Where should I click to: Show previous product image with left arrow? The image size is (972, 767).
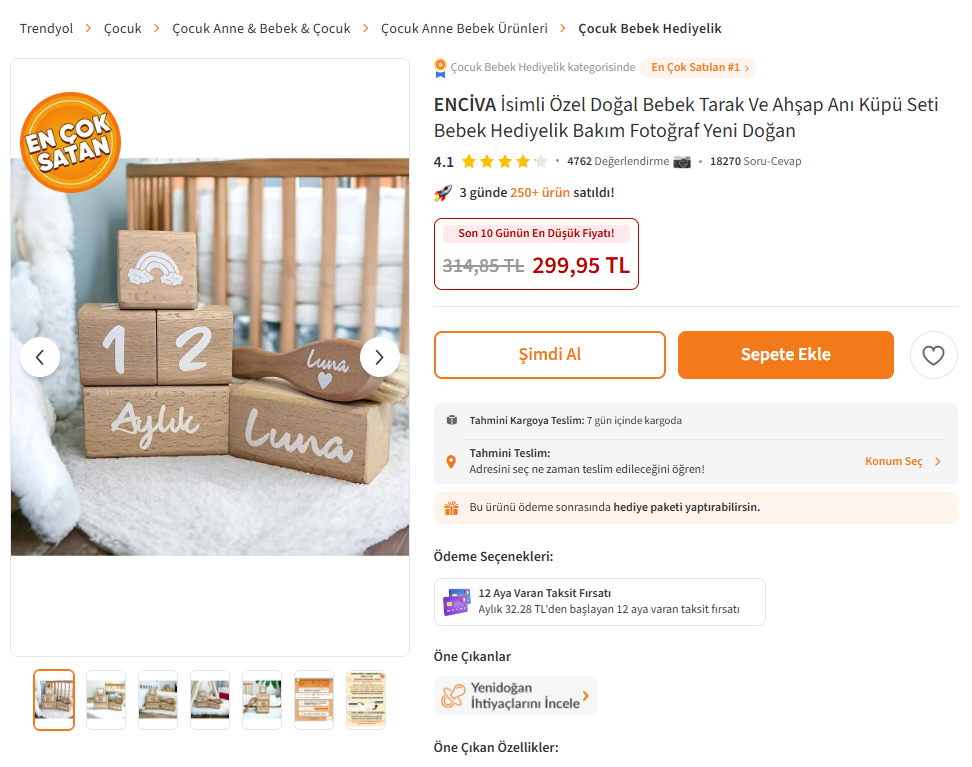tap(40, 357)
